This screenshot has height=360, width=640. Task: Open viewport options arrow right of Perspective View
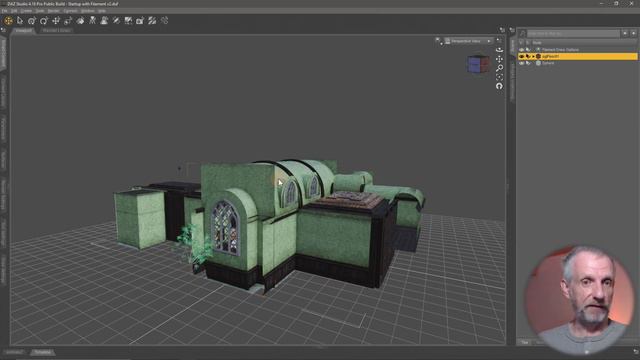[x=498, y=40]
